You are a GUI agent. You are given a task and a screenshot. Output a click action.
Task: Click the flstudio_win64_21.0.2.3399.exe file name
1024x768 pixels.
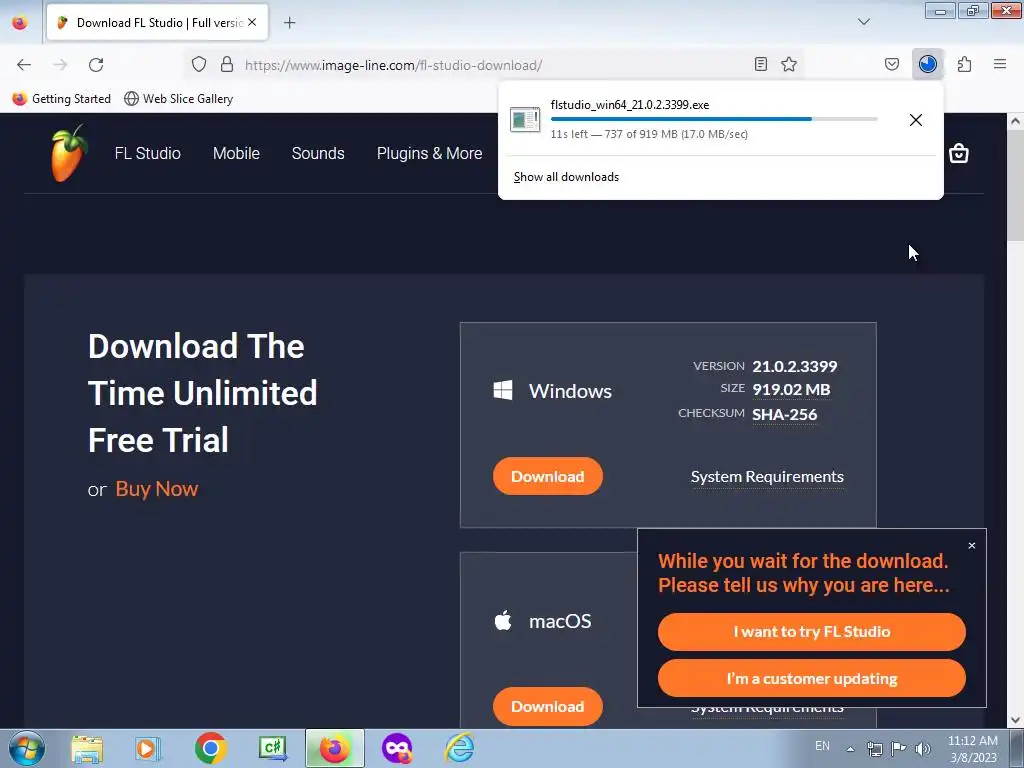(x=630, y=104)
